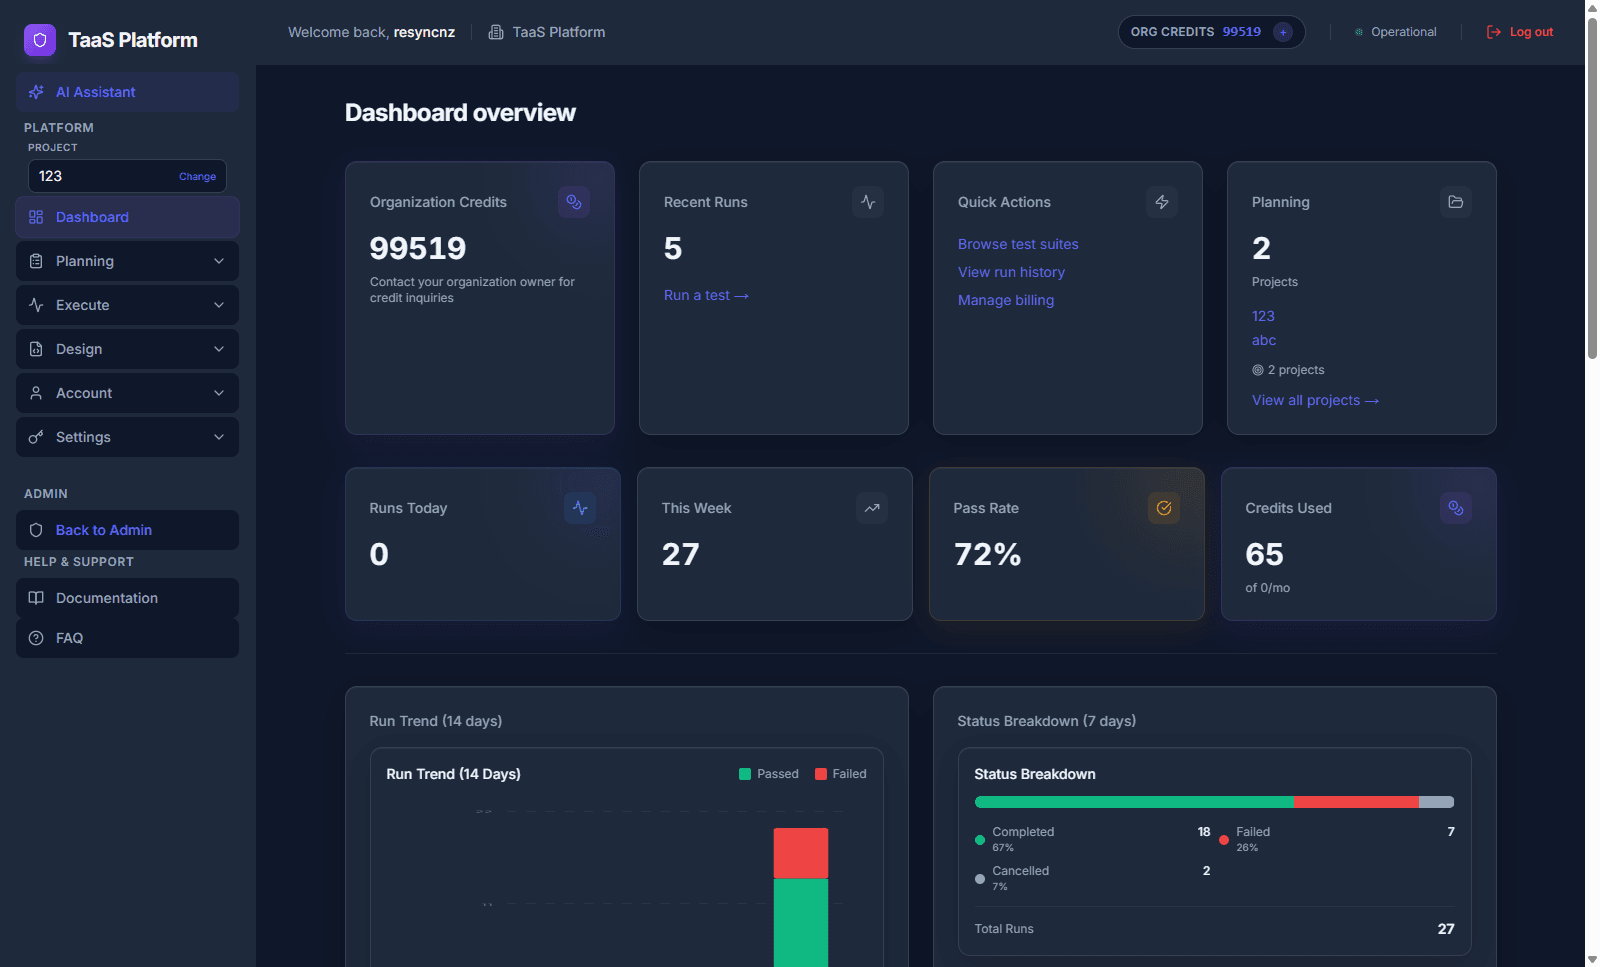Select the Recent Runs activity icon

(x=867, y=202)
